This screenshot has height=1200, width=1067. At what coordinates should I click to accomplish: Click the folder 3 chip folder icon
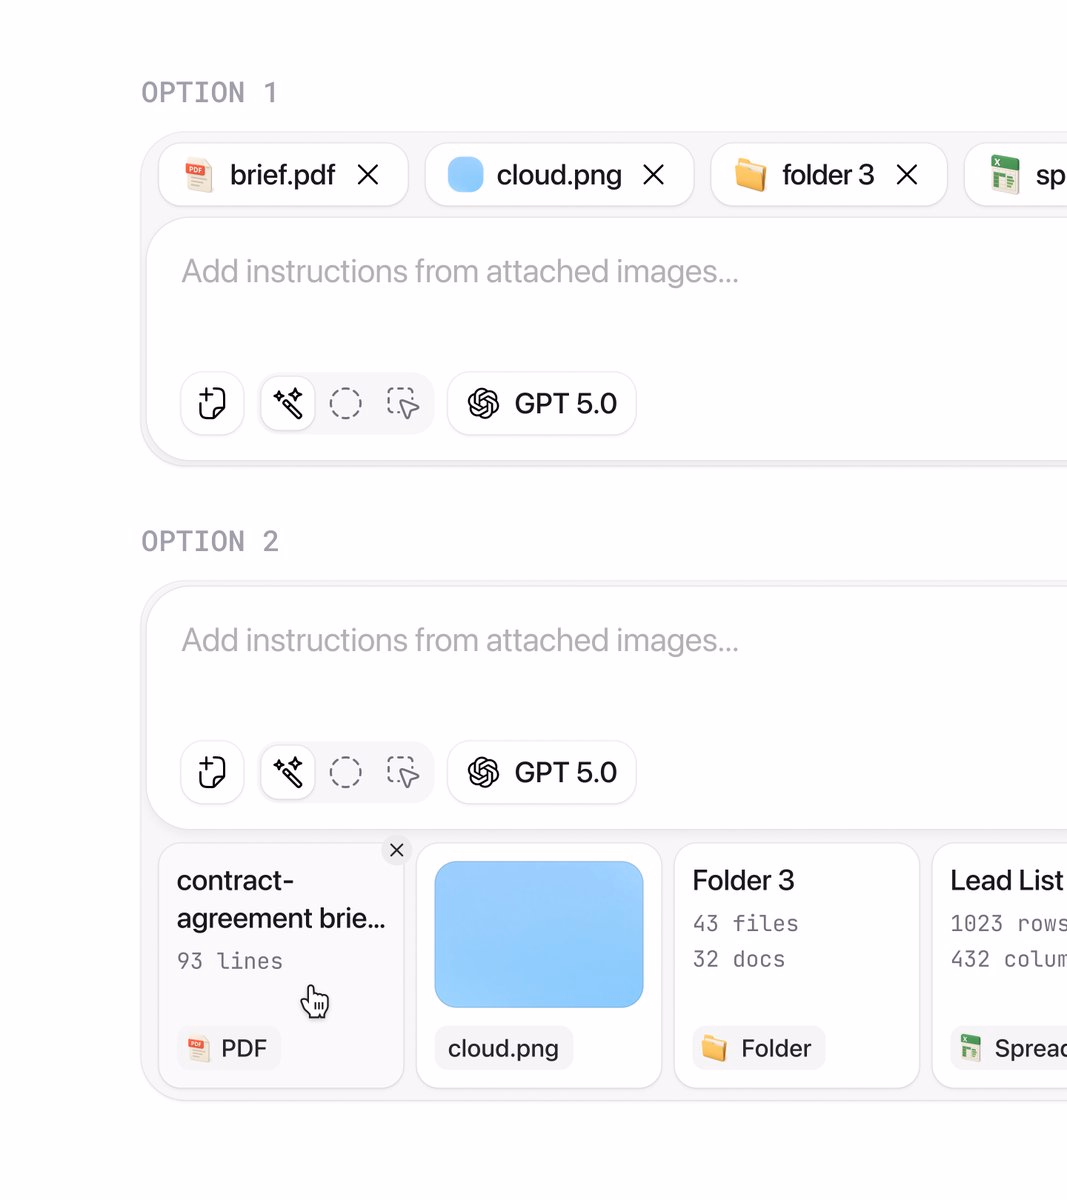(x=750, y=175)
